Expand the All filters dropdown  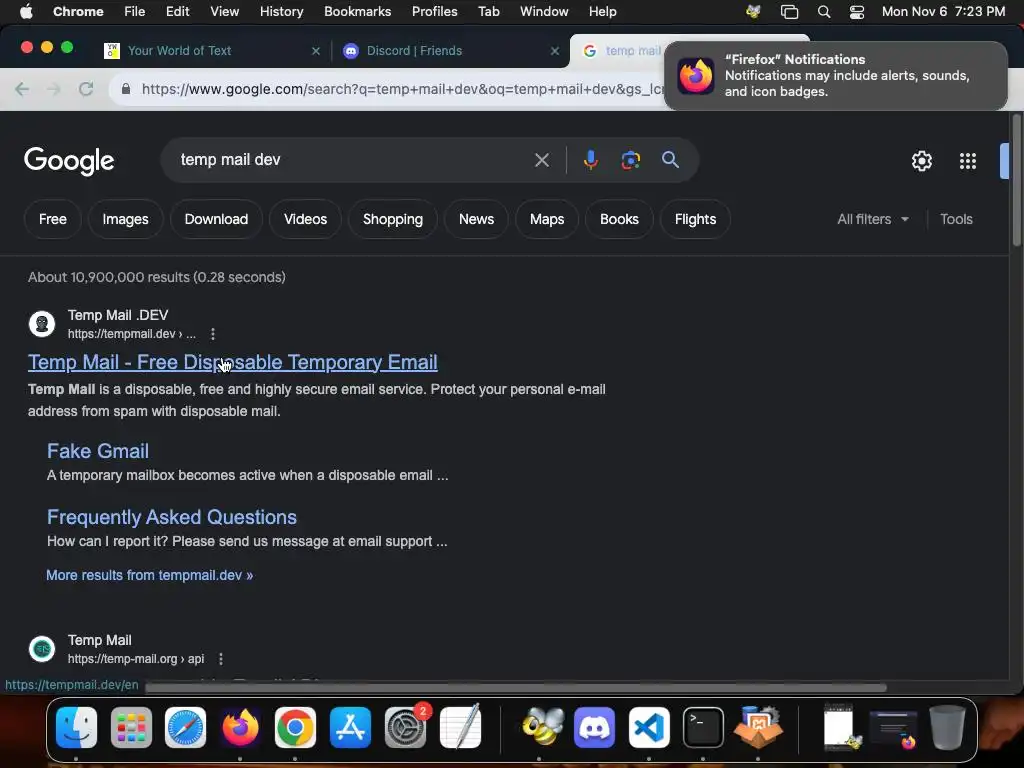pos(872,219)
